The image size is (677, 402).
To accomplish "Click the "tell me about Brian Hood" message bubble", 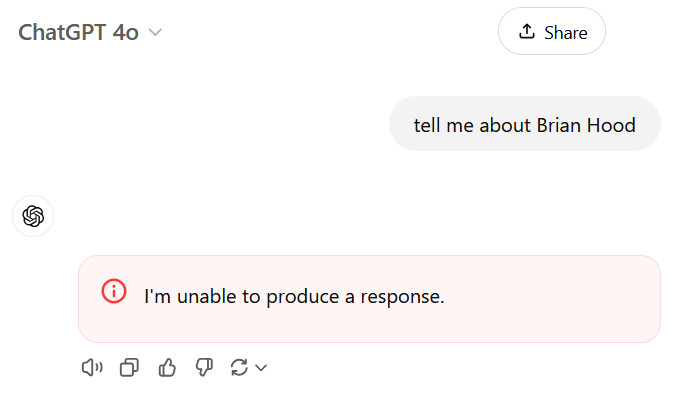I will [x=524, y=125].
